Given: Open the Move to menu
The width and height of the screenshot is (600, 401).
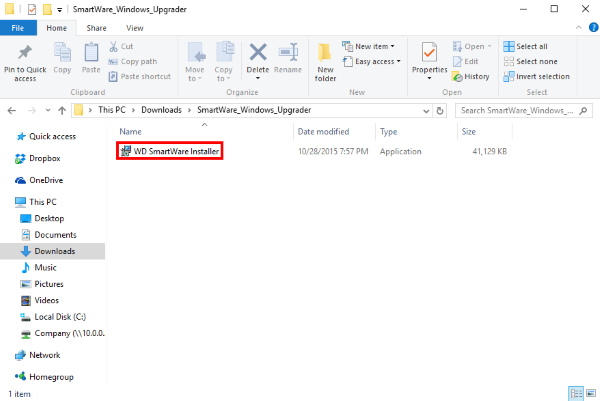Looking at the screenshot, I should coord(195,62).
